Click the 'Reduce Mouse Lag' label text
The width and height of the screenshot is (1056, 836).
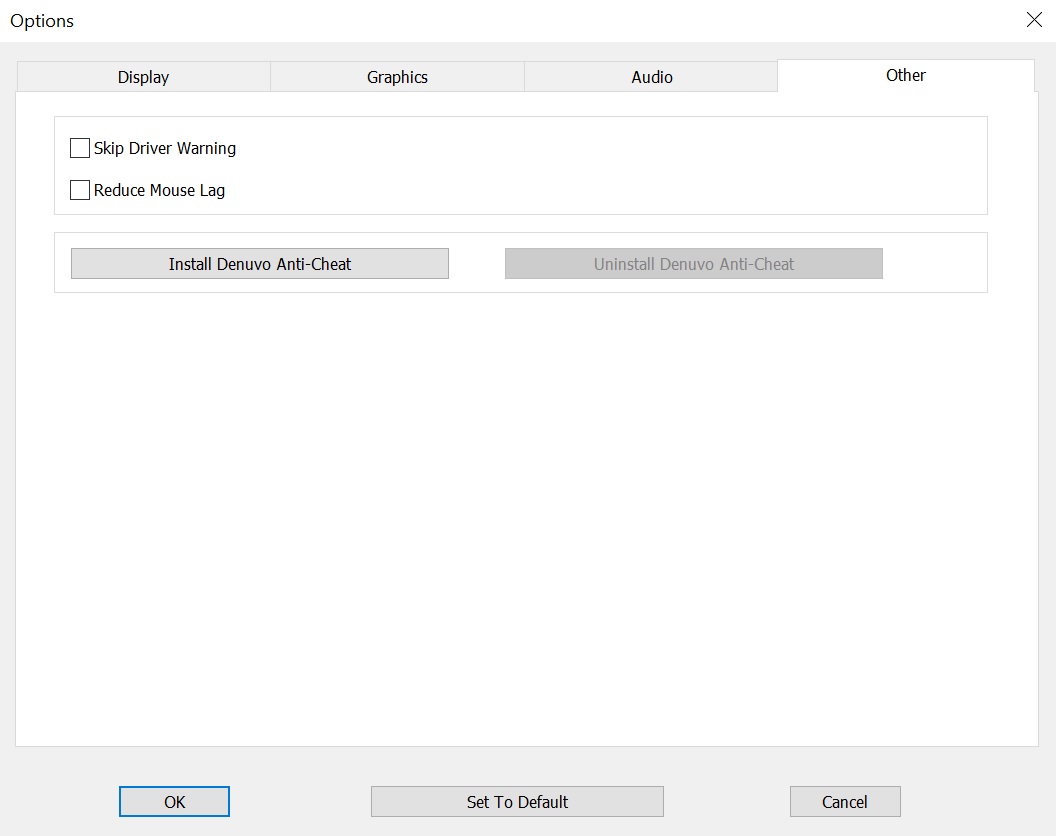(x=159, y=190)
